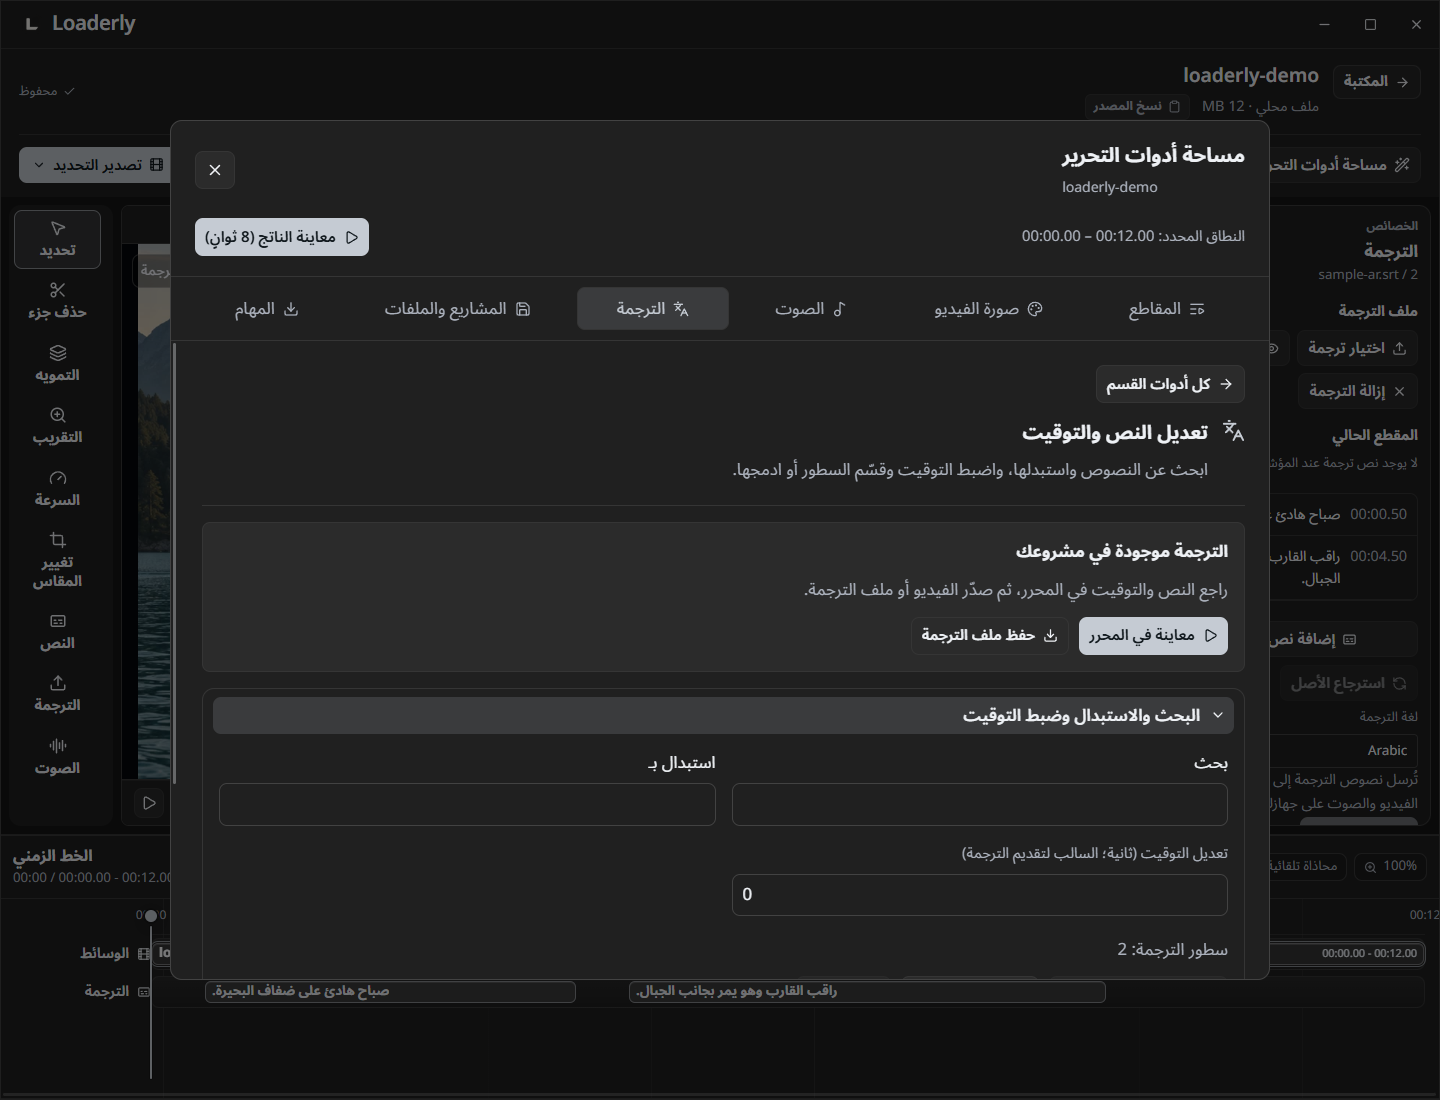Open the مساحة أدوات التحرير wand button behind dialog
1440x1100 pixels.
coord(1343,164)
